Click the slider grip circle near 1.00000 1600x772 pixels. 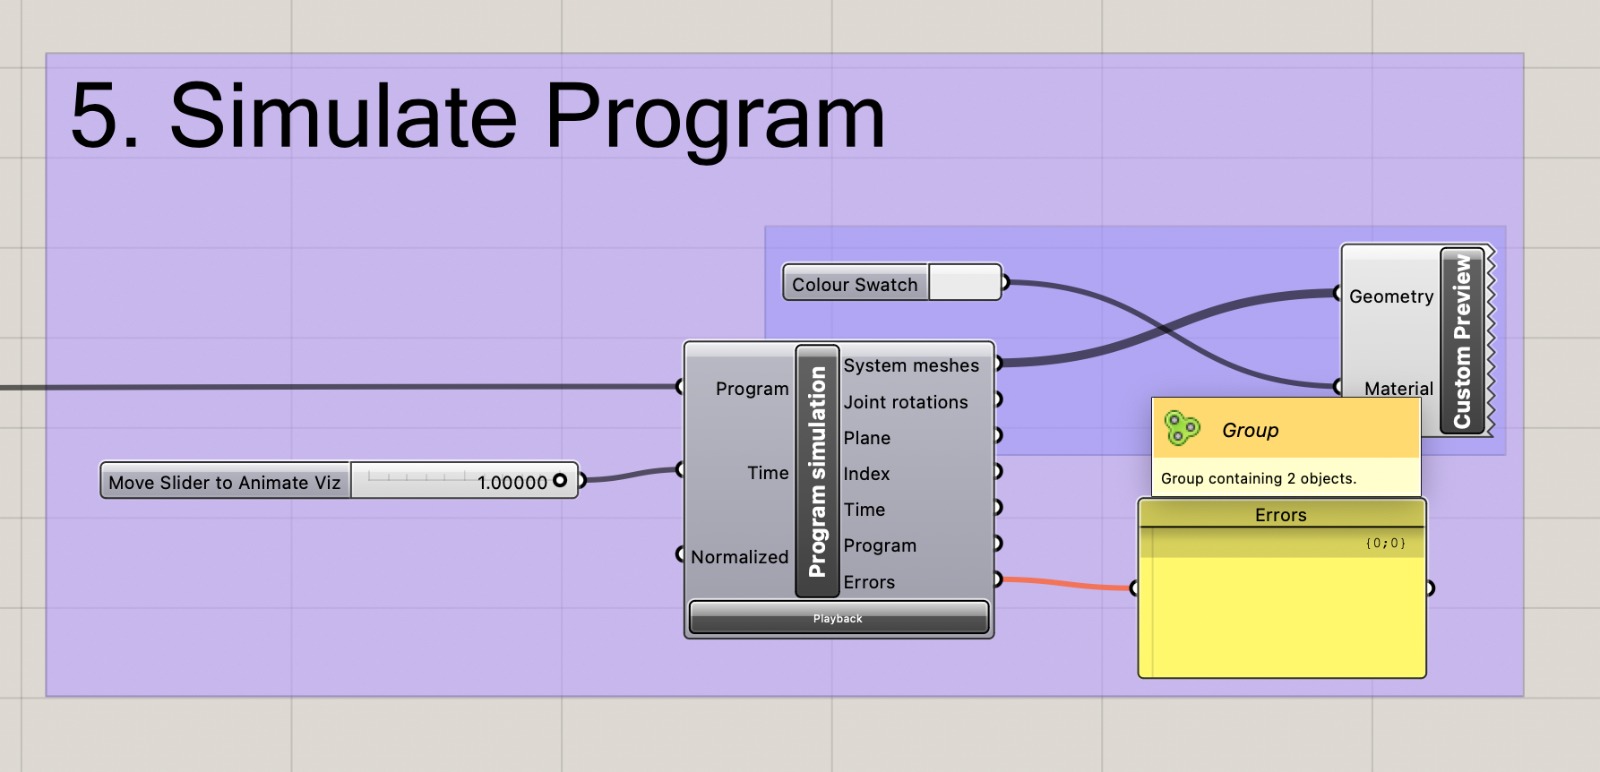(x=560, y=481)
